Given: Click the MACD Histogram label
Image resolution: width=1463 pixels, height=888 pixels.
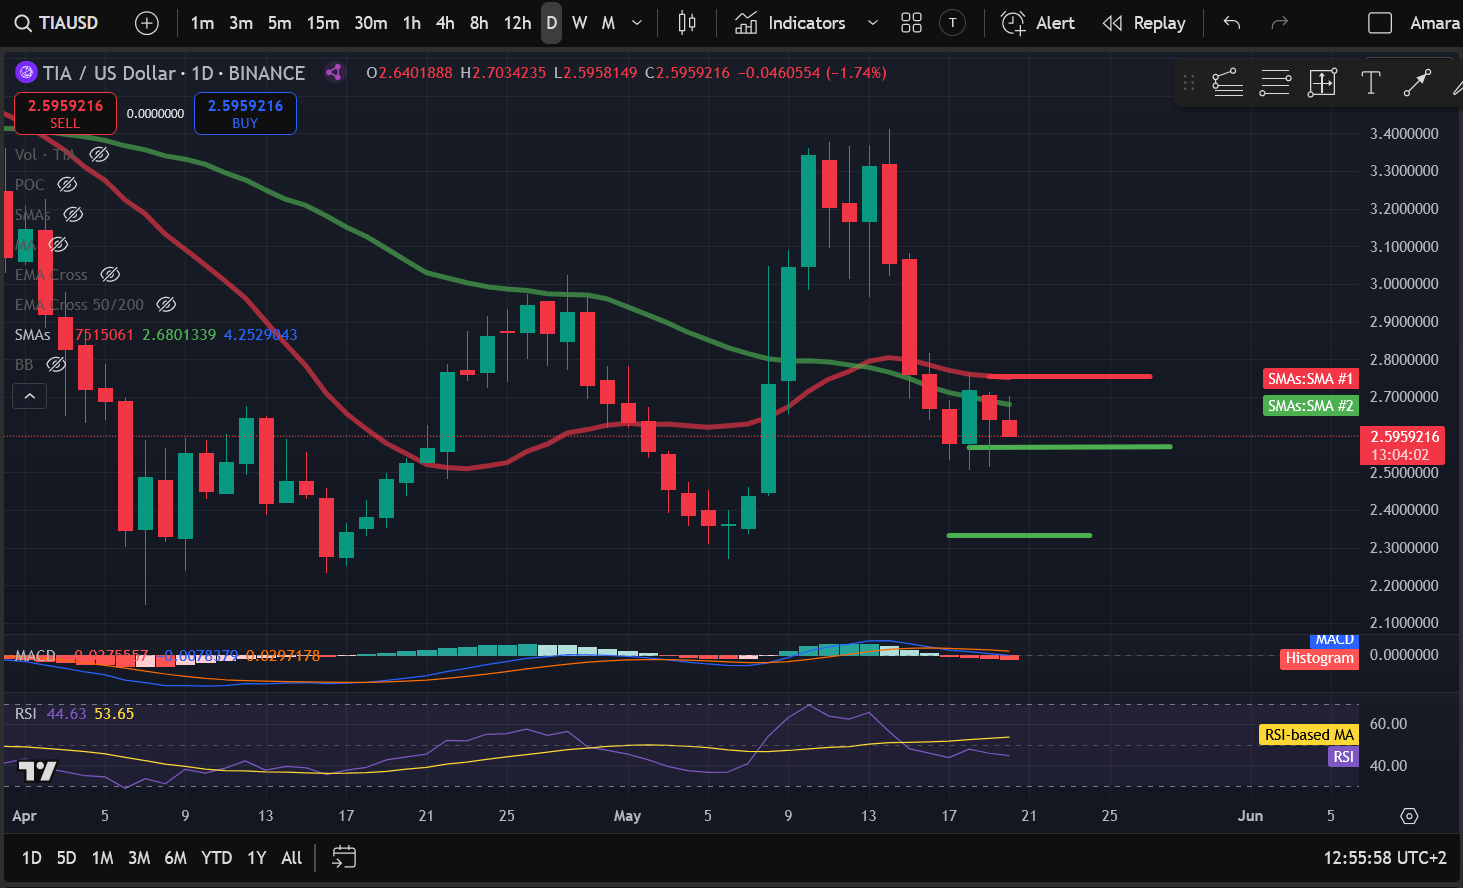Looking at the screenshot, I should (1319, 658).
